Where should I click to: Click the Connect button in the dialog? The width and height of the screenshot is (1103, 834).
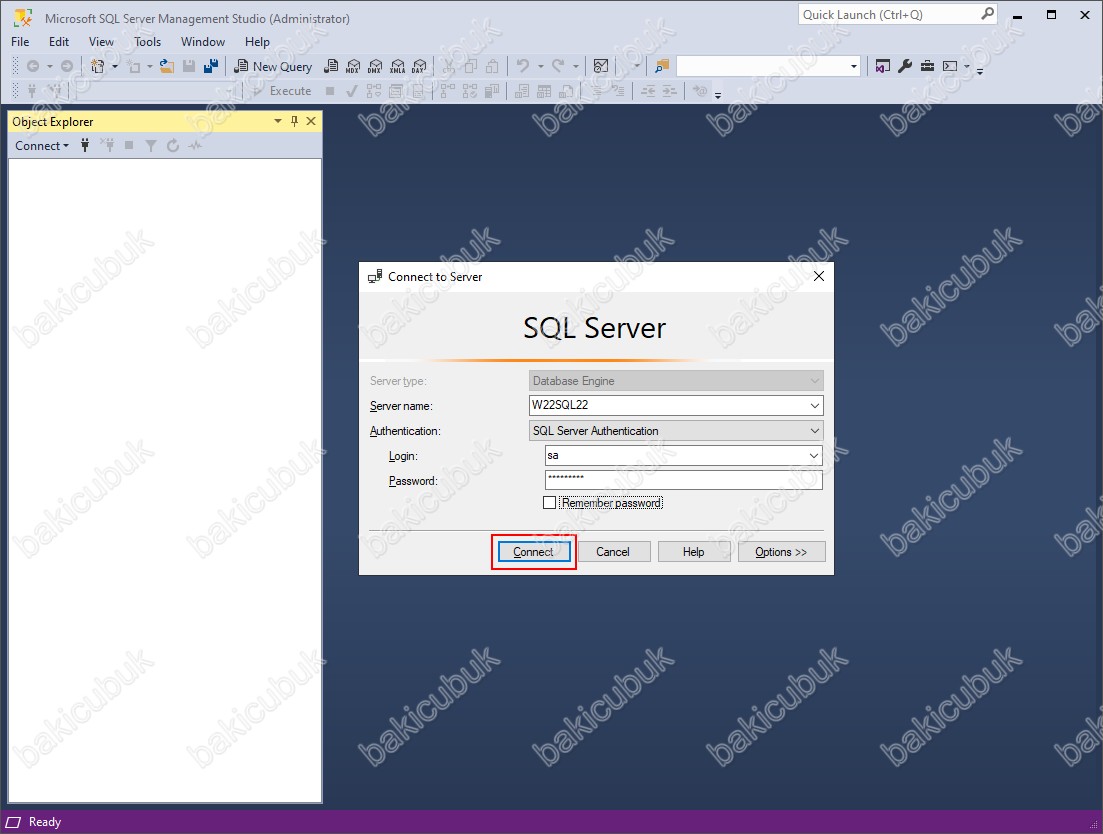(x=533, y=552)
